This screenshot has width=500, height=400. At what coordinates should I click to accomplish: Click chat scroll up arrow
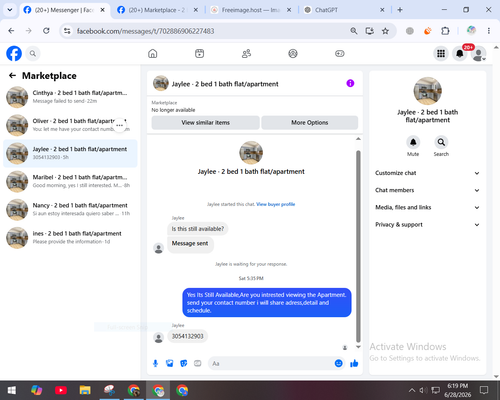point(358,139)
